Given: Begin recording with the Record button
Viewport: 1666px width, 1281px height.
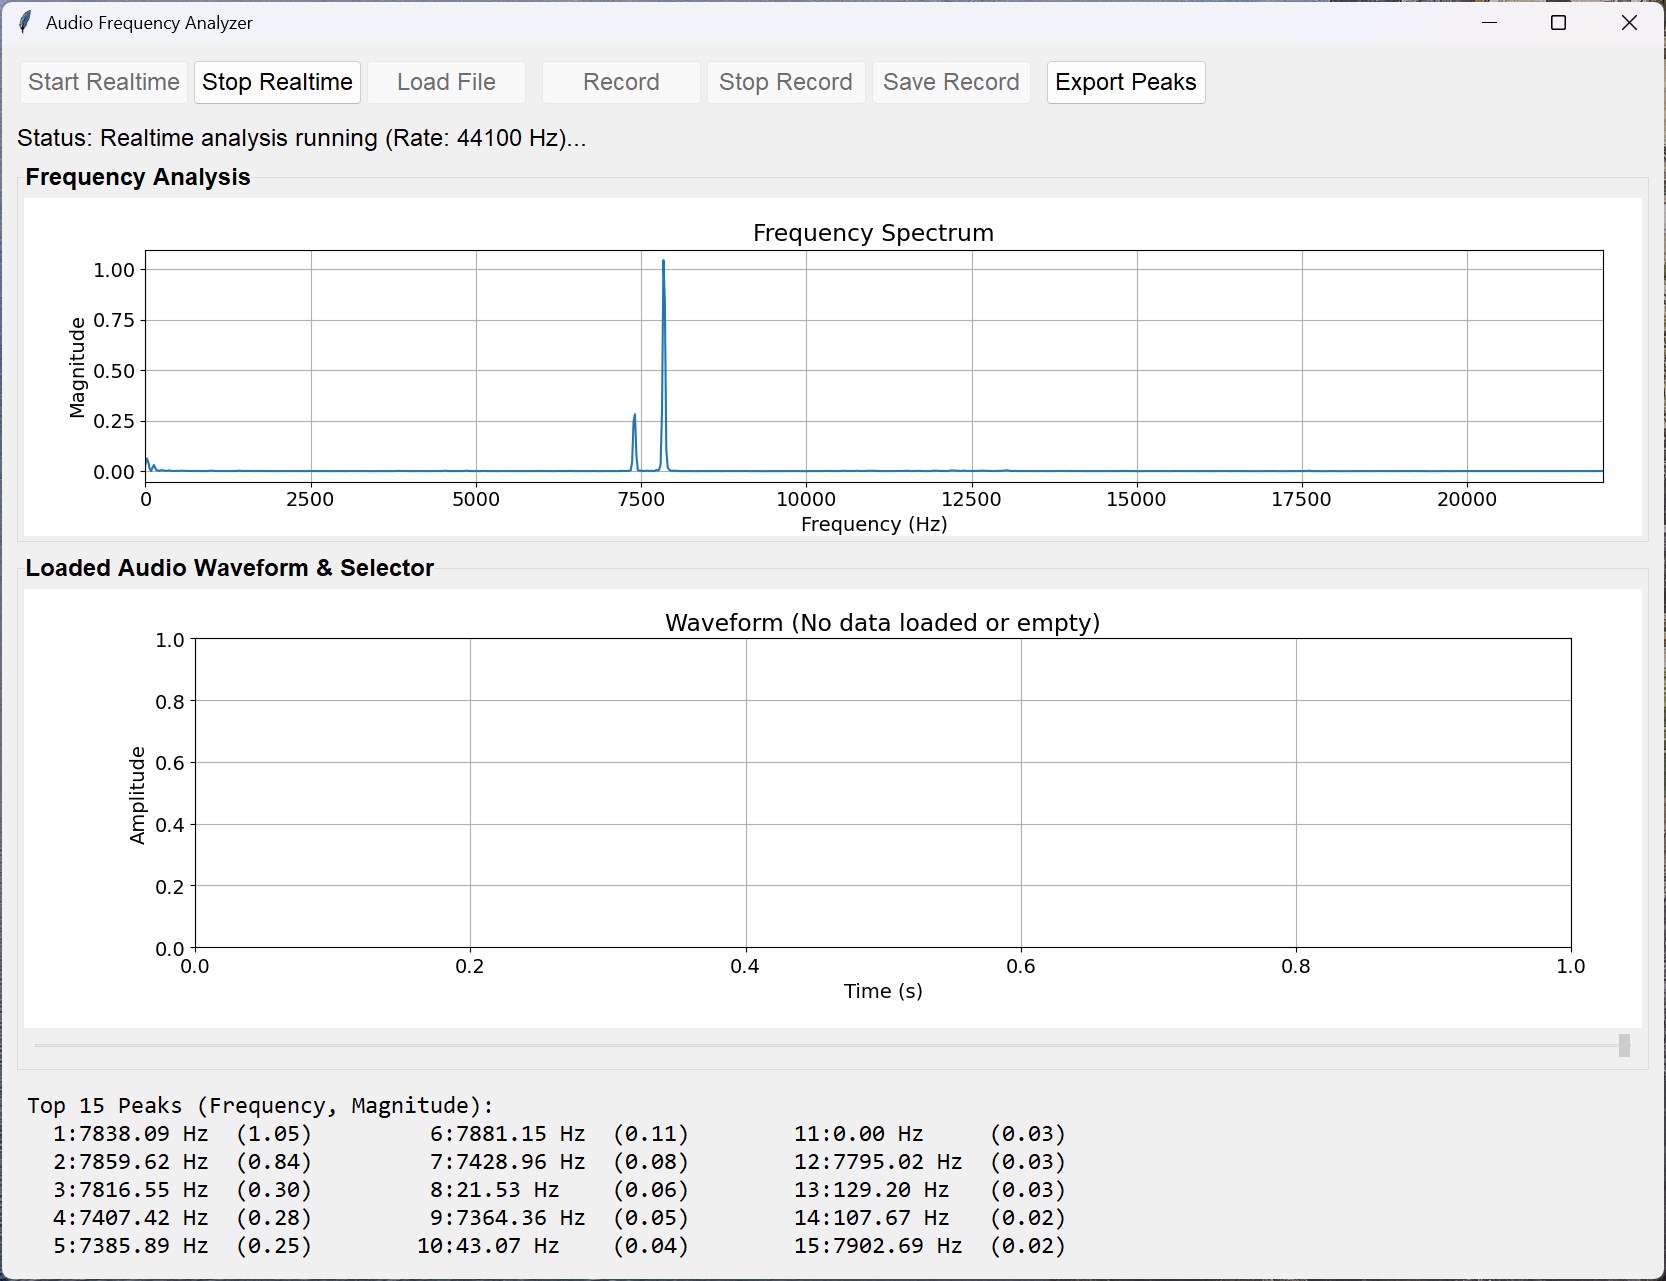Looking at the screenshot, I should (620, 82).
